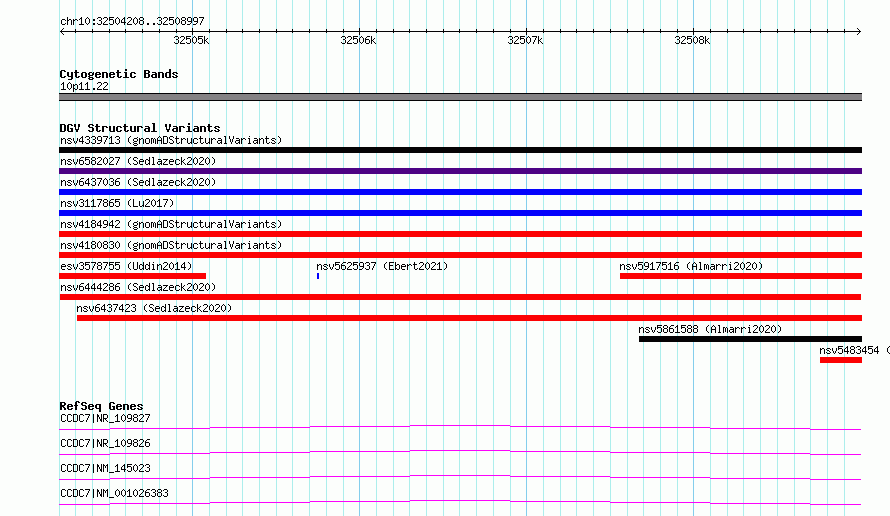Click the 32505k ruler position
The height and width of the screenshot is (516, 890).
point(191,40)
